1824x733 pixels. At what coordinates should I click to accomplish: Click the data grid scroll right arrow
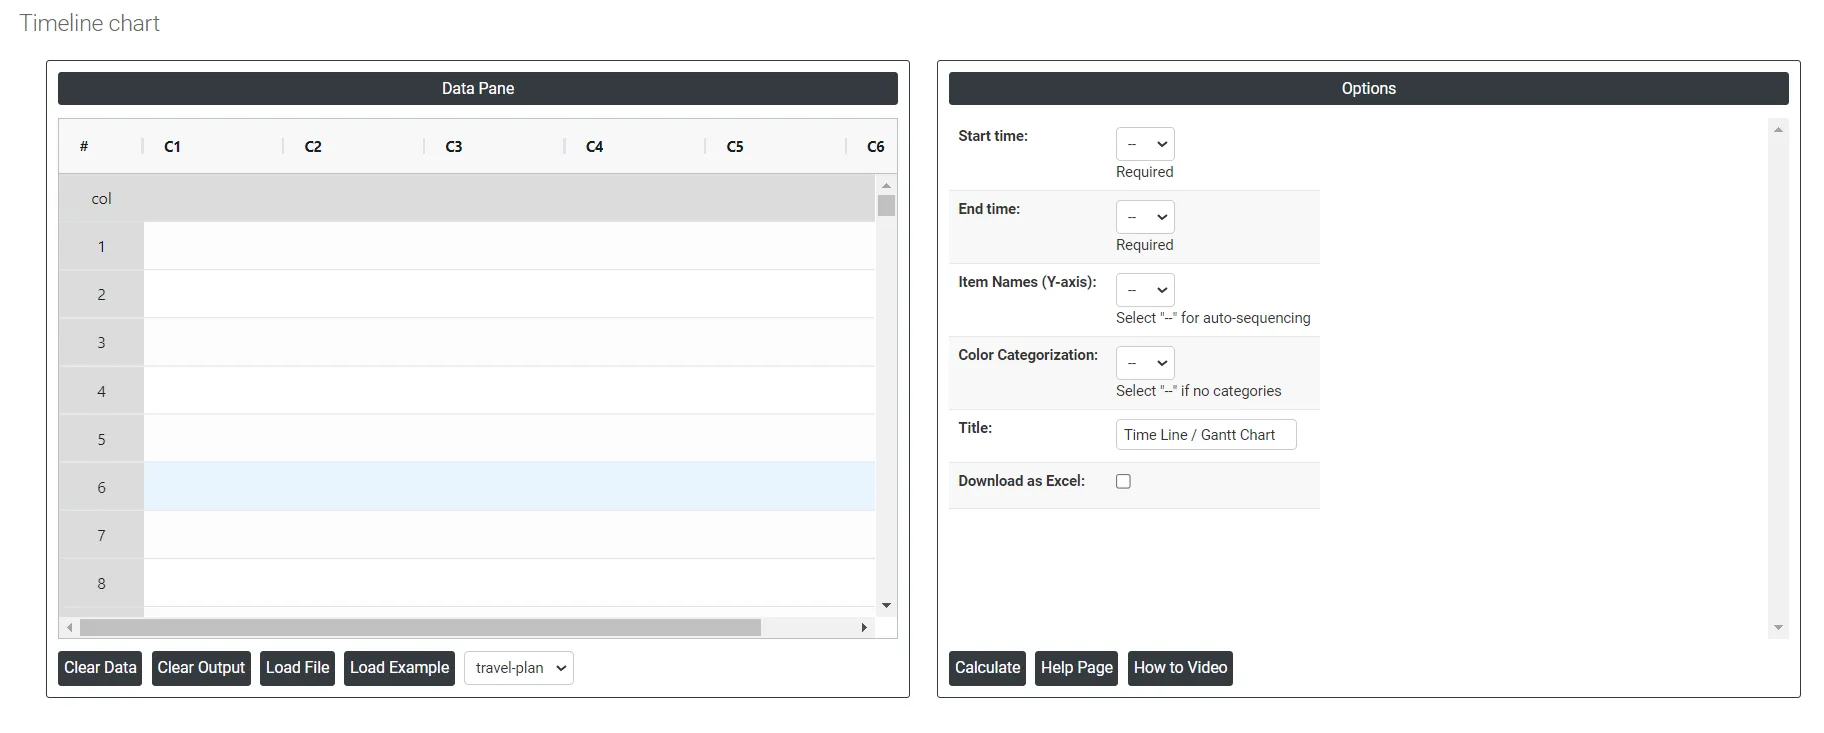[864, 627]
